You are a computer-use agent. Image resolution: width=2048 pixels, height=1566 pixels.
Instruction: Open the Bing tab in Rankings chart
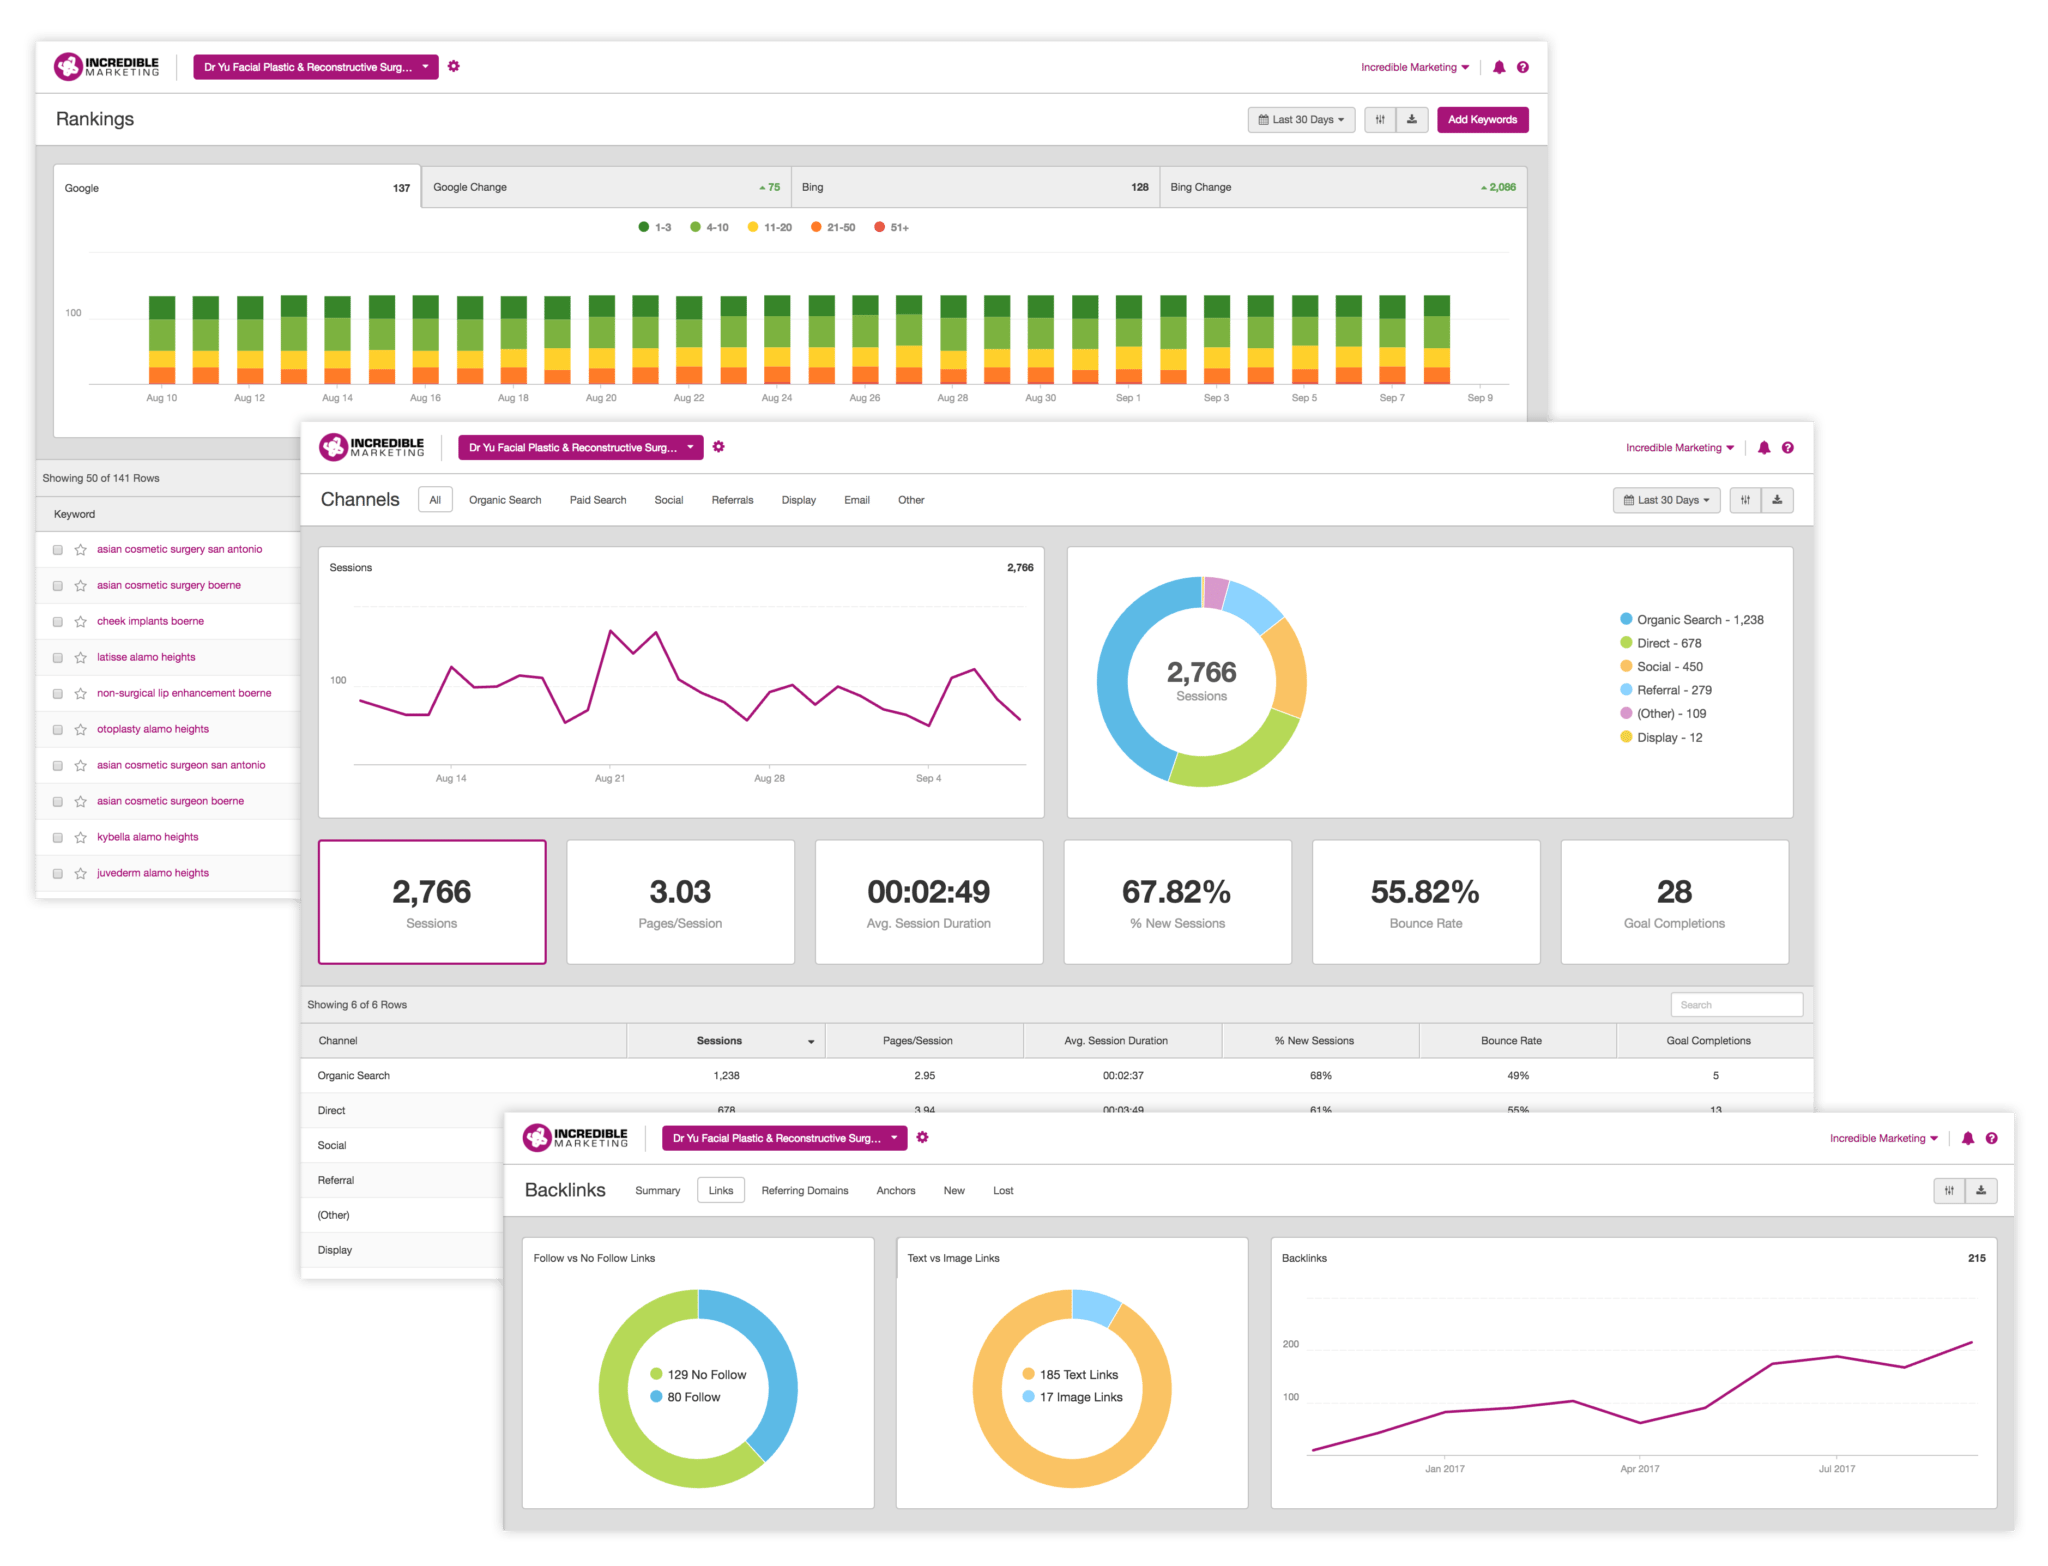pos(976,187)
